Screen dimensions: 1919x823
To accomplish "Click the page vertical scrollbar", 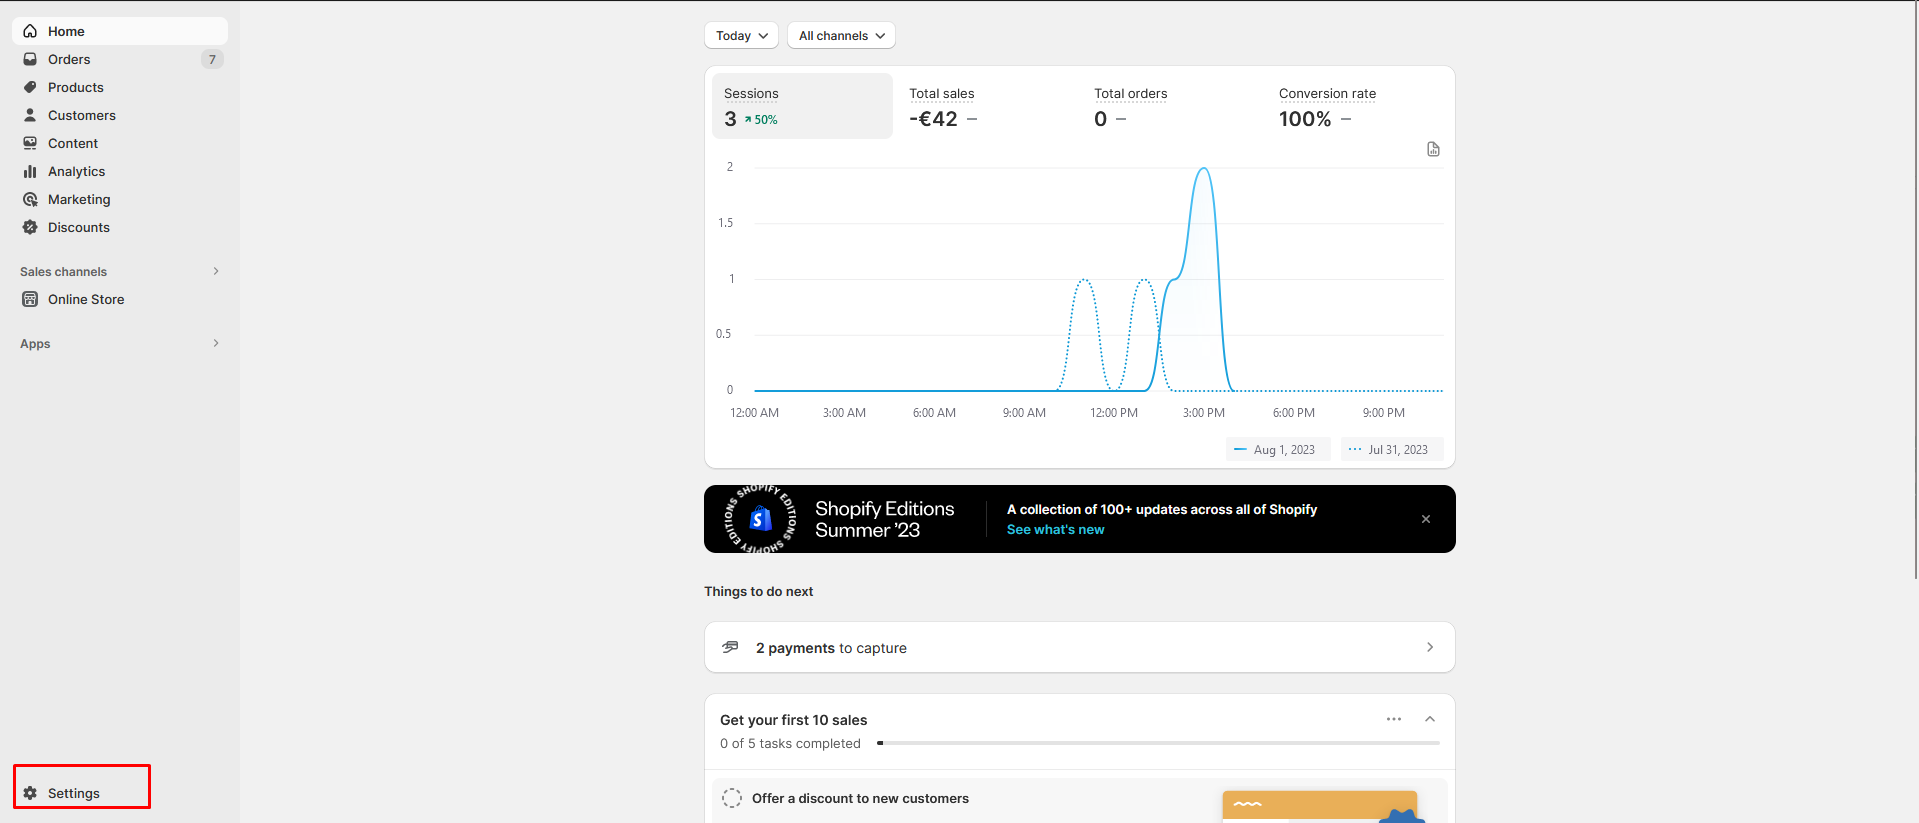I will click(1915, 290).
